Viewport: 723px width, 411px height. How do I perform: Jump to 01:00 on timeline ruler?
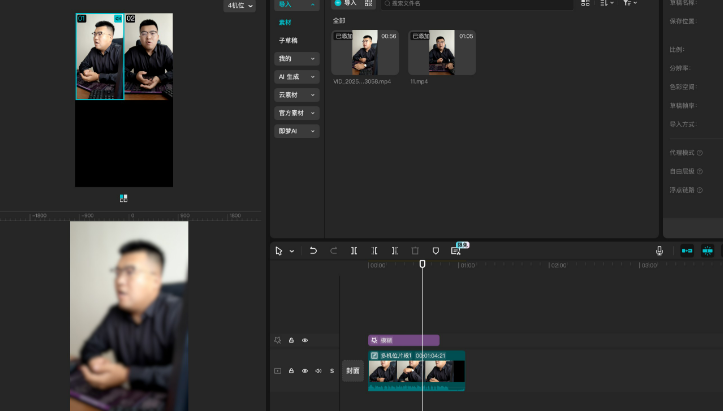click(x=466, y=265)
